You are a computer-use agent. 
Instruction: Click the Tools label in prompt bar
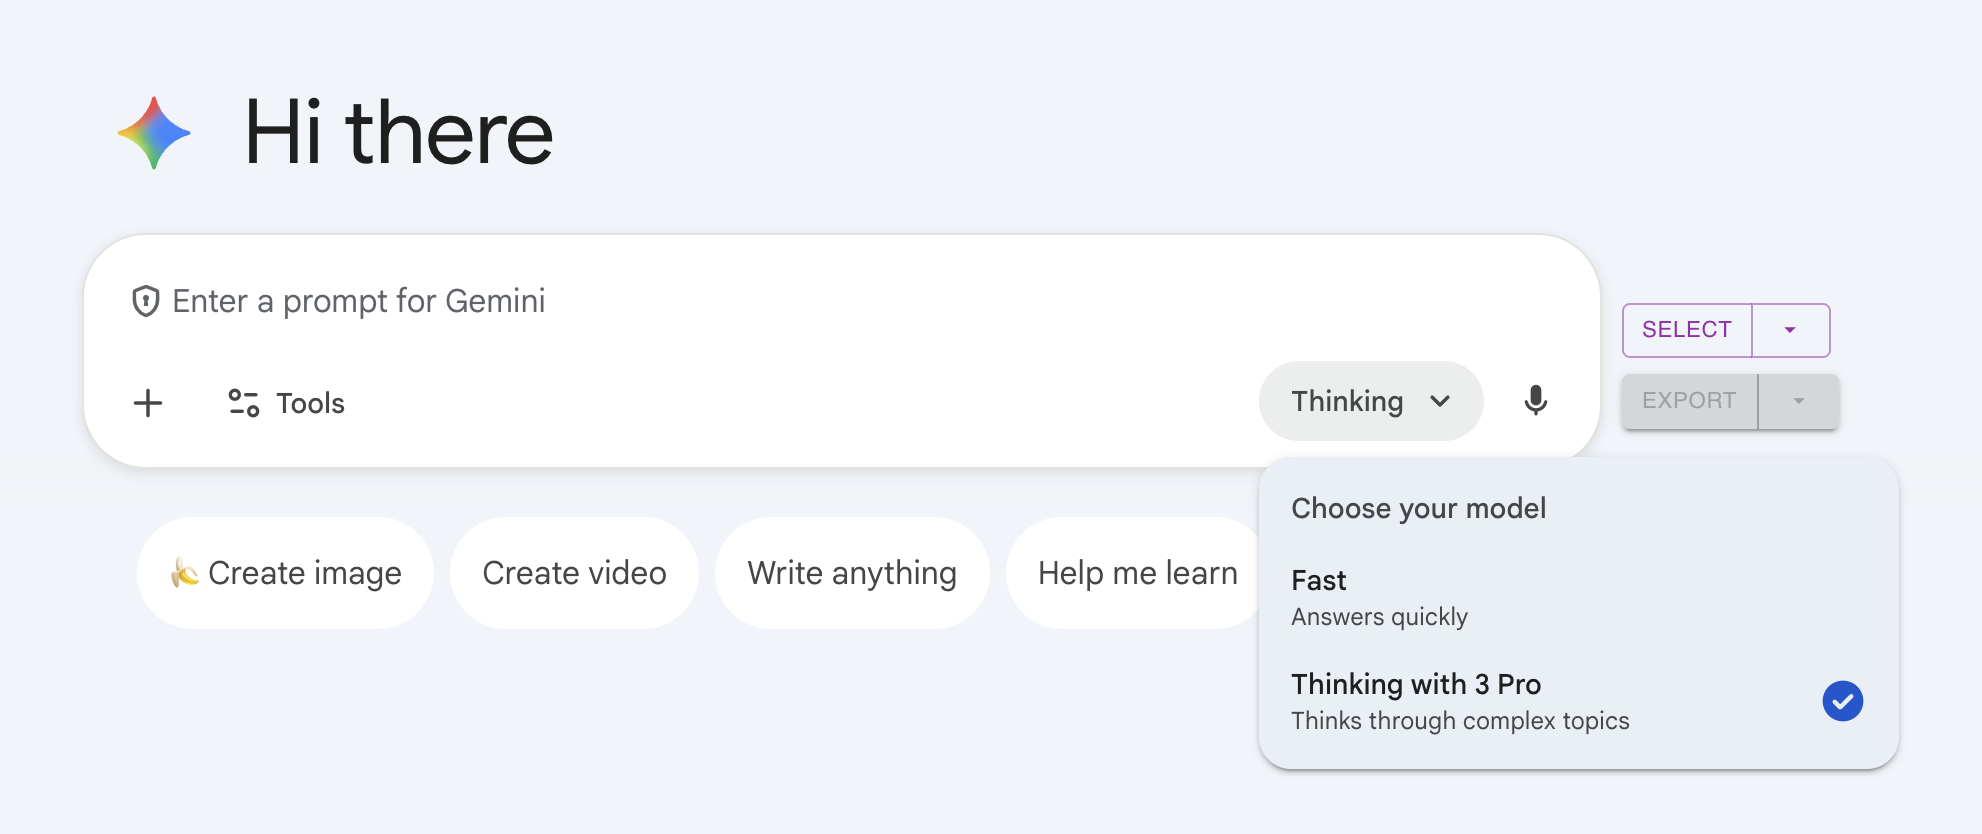pyautogui.click(x=310, y=403)
